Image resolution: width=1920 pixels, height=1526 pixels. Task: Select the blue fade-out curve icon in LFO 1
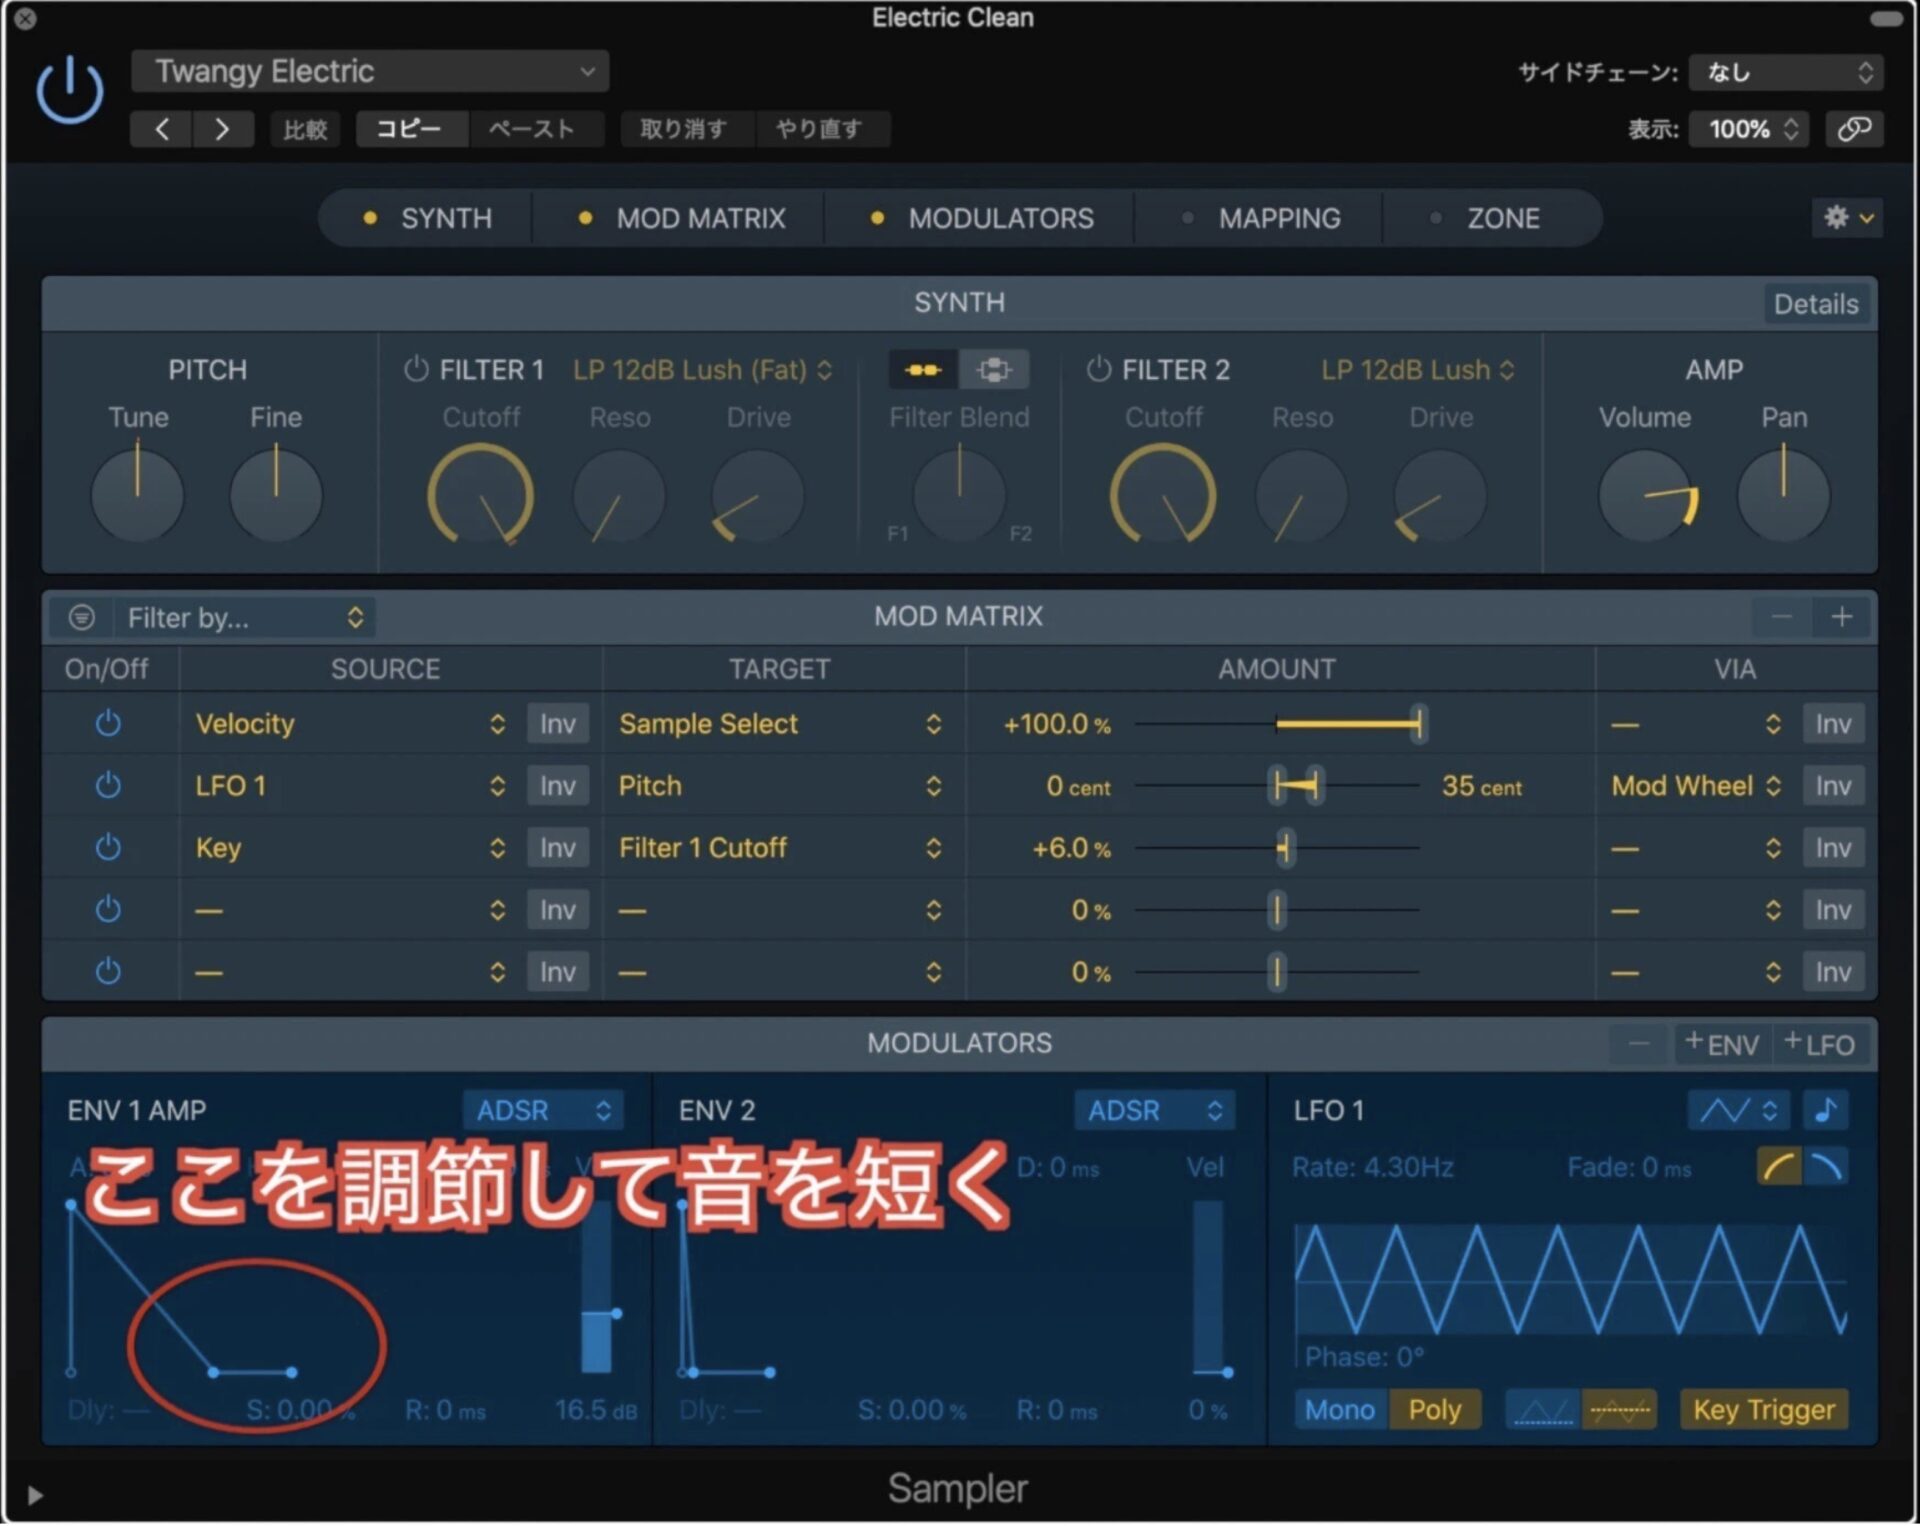pyautogui.click(x=1827, y=1167)
